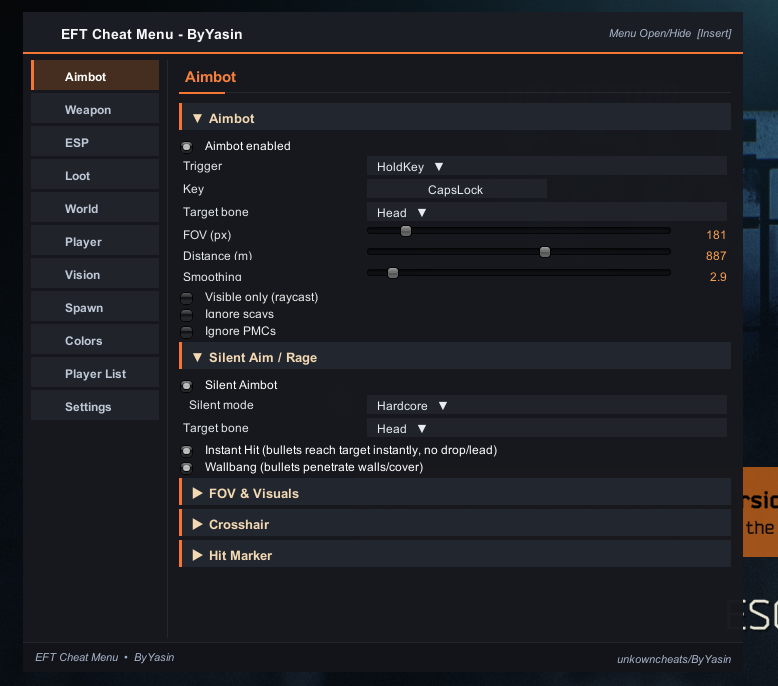
Task: Toggle the Silent Aimbot checkbox
Action: tap(187, 385)
